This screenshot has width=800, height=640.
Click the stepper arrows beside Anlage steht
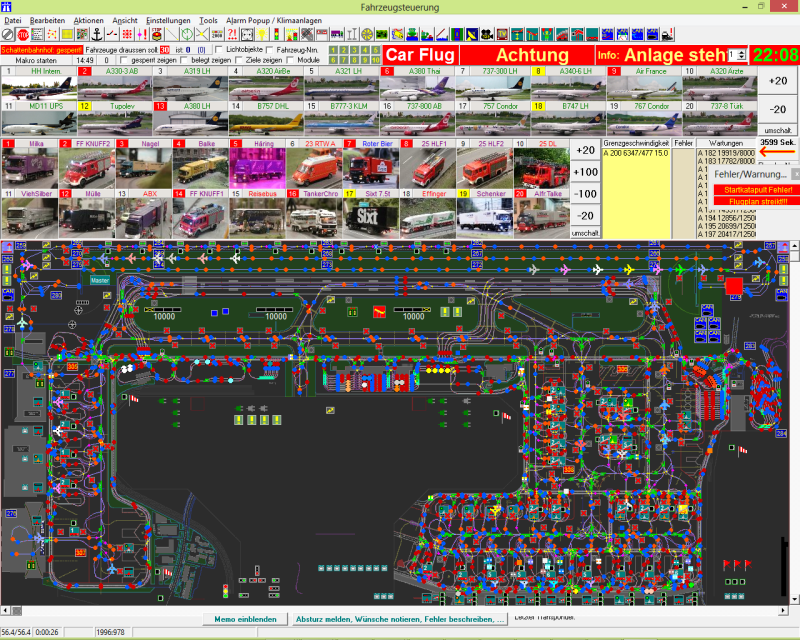(x=742, y=55)
